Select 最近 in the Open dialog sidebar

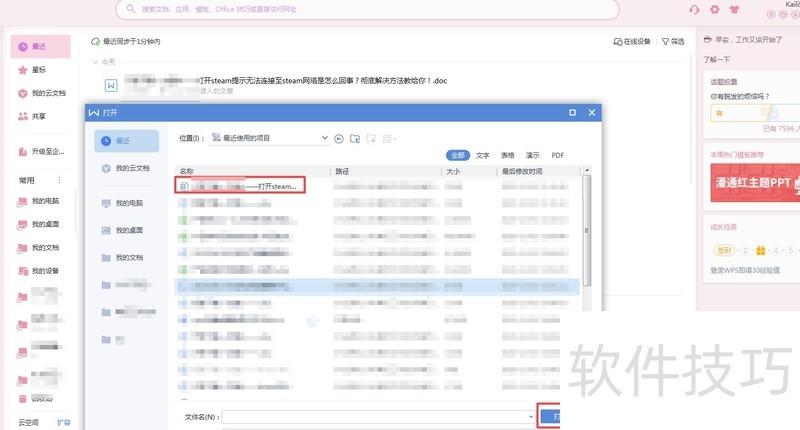pos(127,141)
